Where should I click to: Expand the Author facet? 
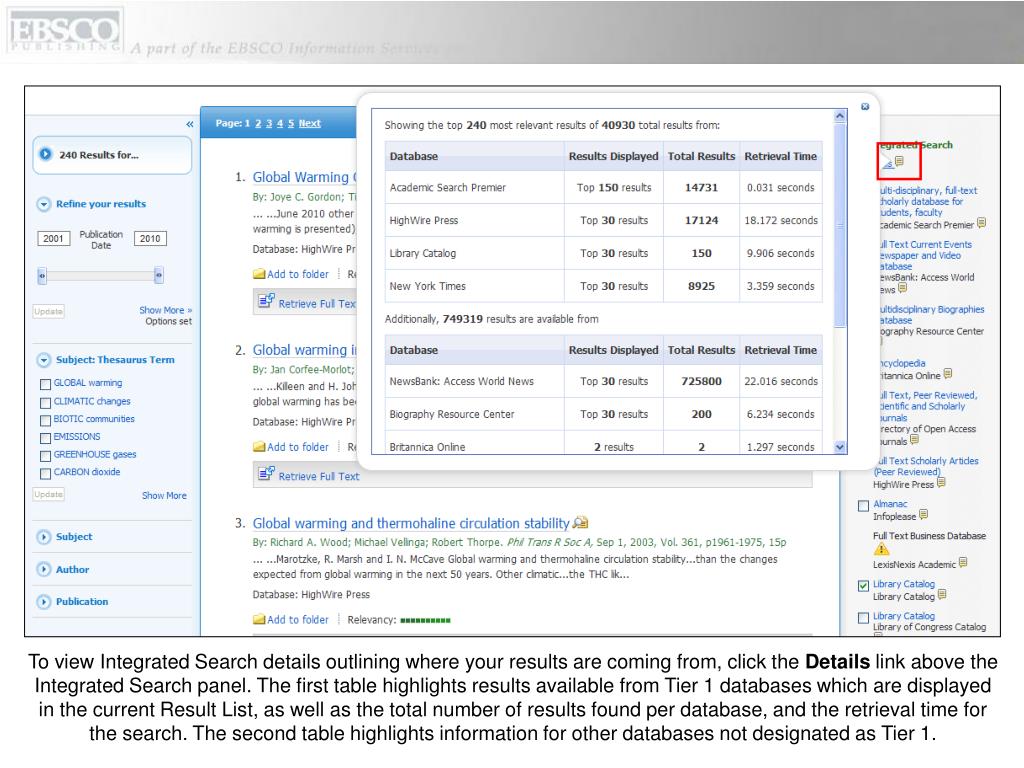[x=43, y=569]
